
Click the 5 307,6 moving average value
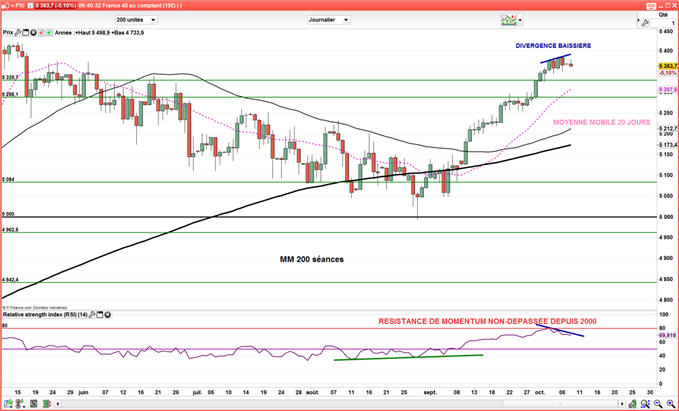click(668, 89)
